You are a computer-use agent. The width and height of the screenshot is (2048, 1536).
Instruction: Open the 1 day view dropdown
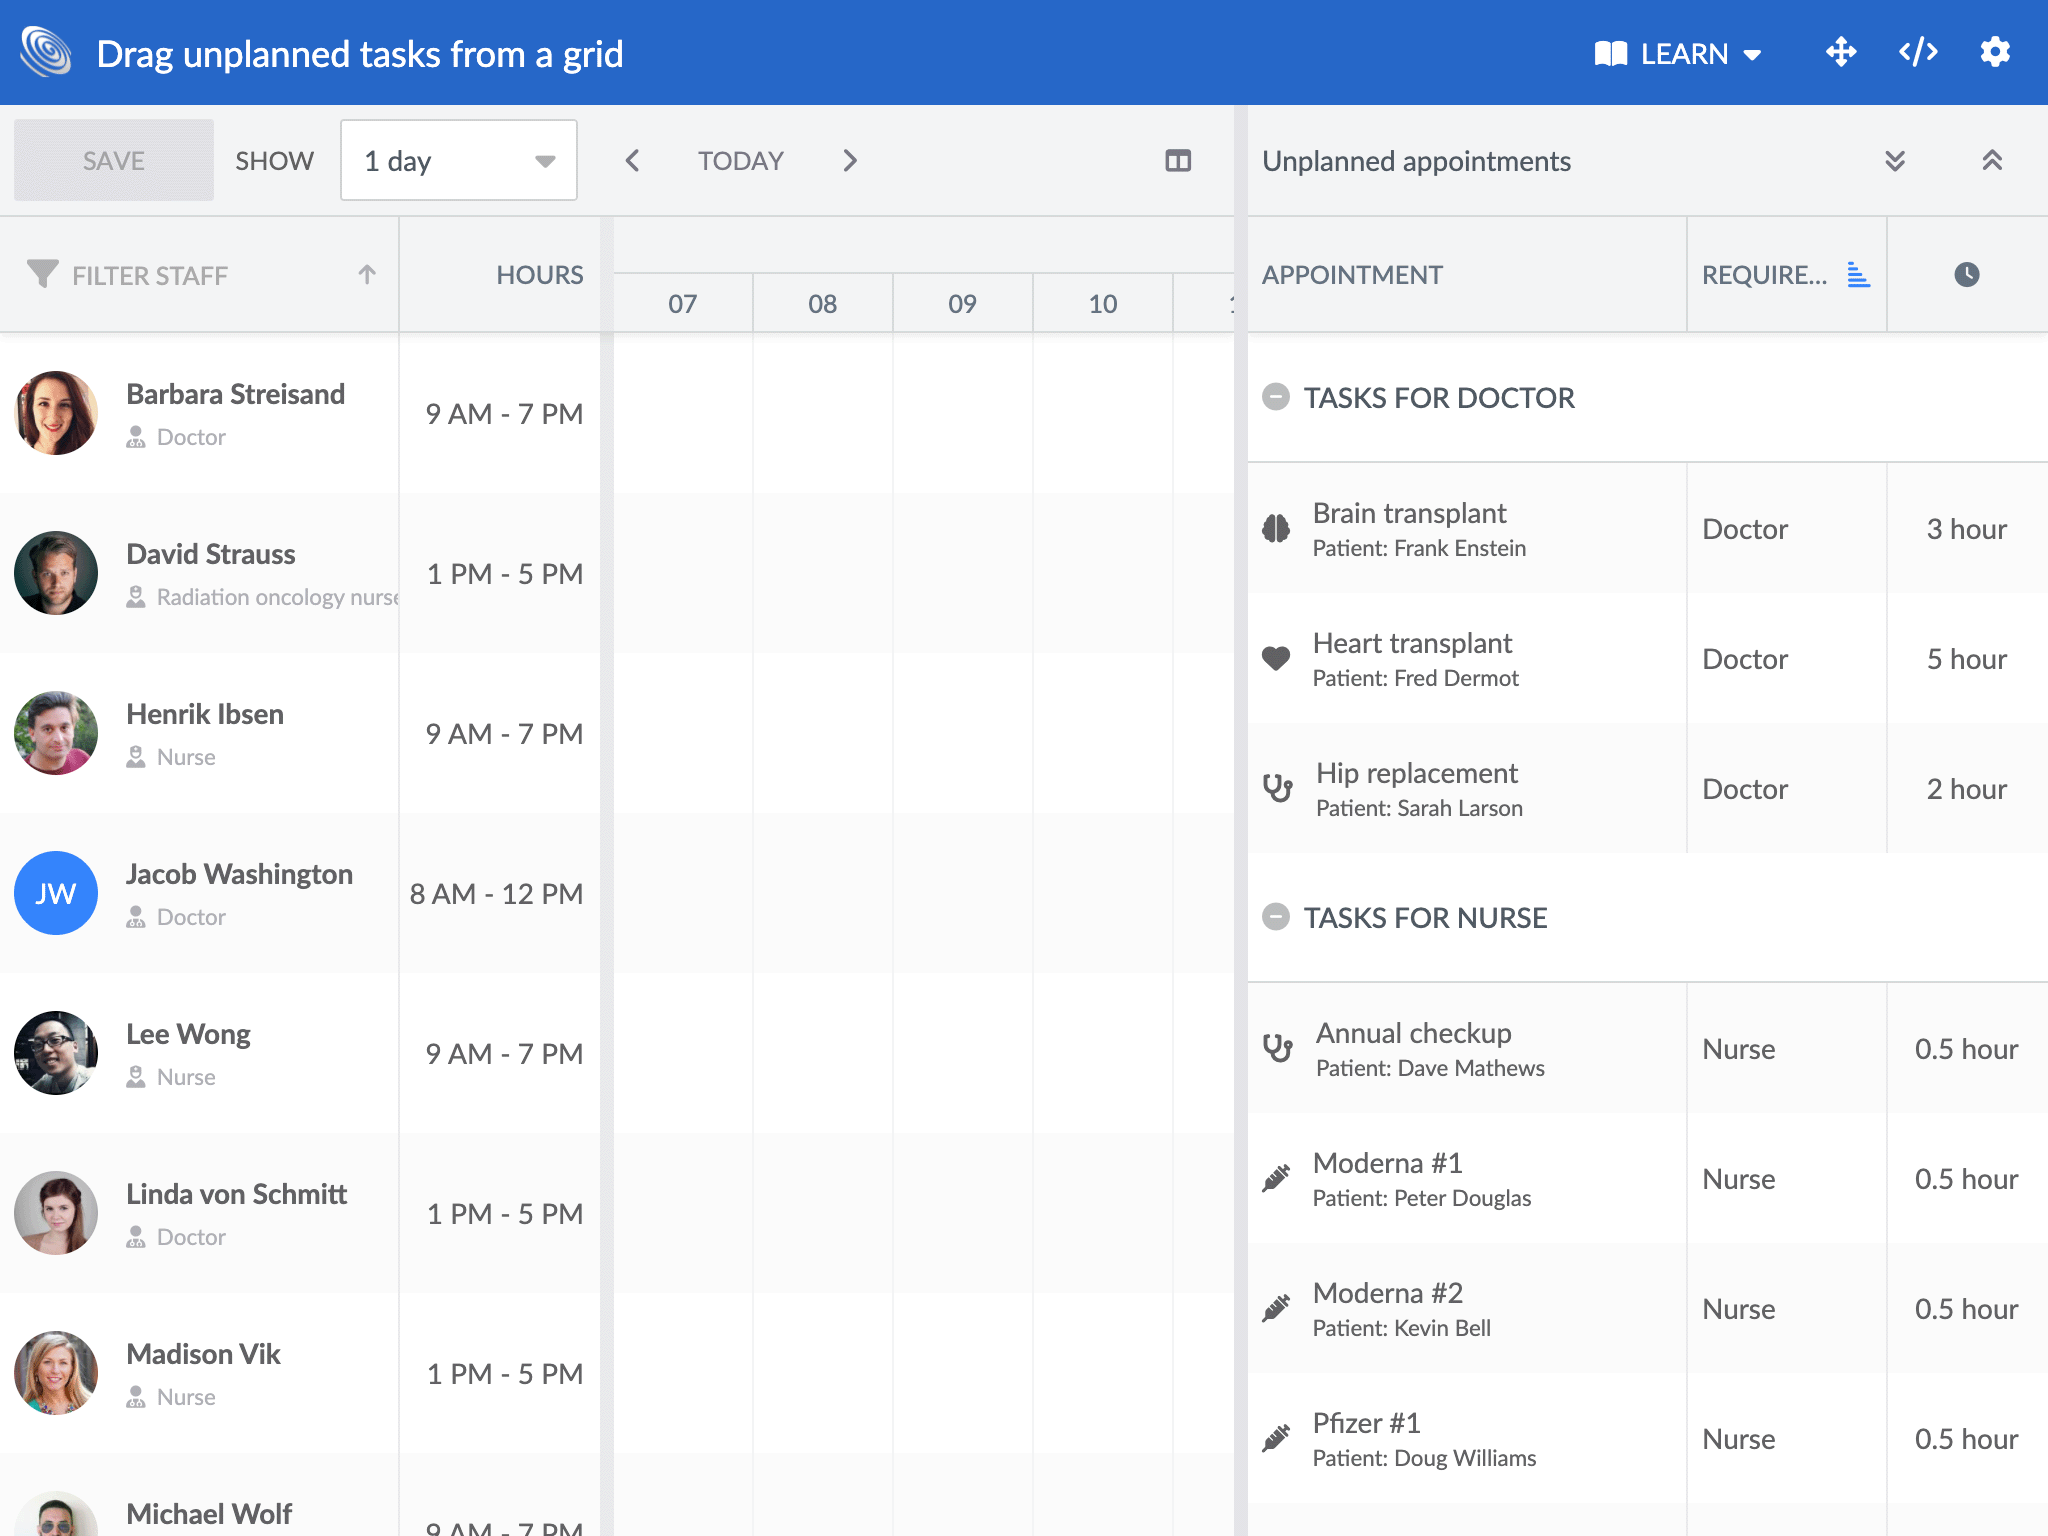tap(458, 160)
